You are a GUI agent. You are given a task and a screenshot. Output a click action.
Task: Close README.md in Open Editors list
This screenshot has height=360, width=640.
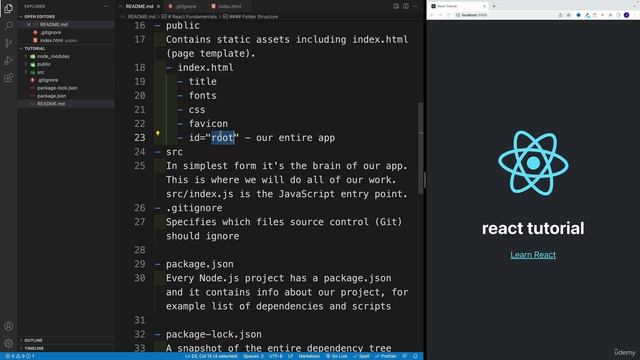point(29,24)
